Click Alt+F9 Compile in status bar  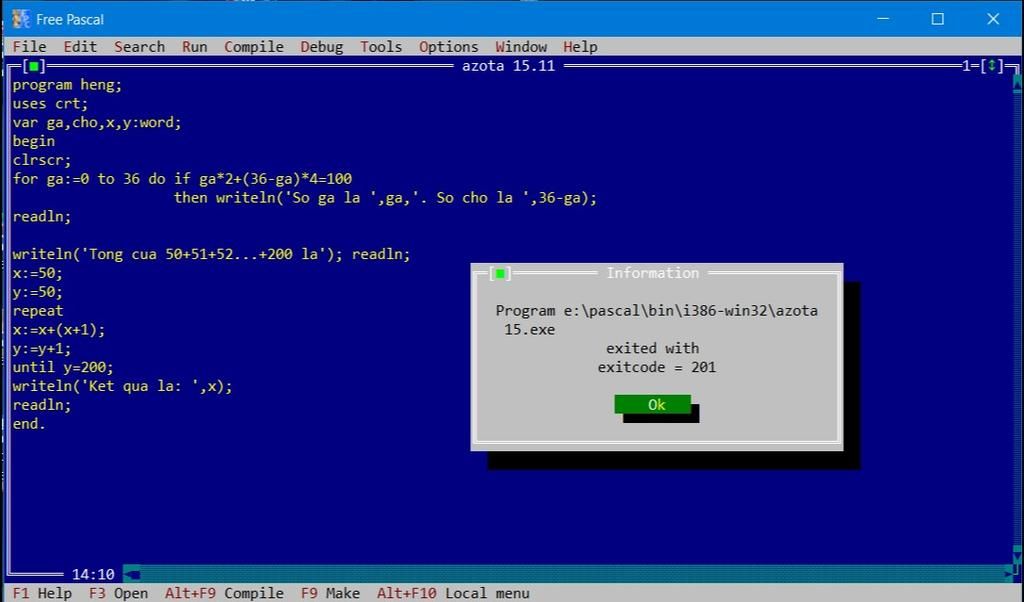[x=224, y=594]
